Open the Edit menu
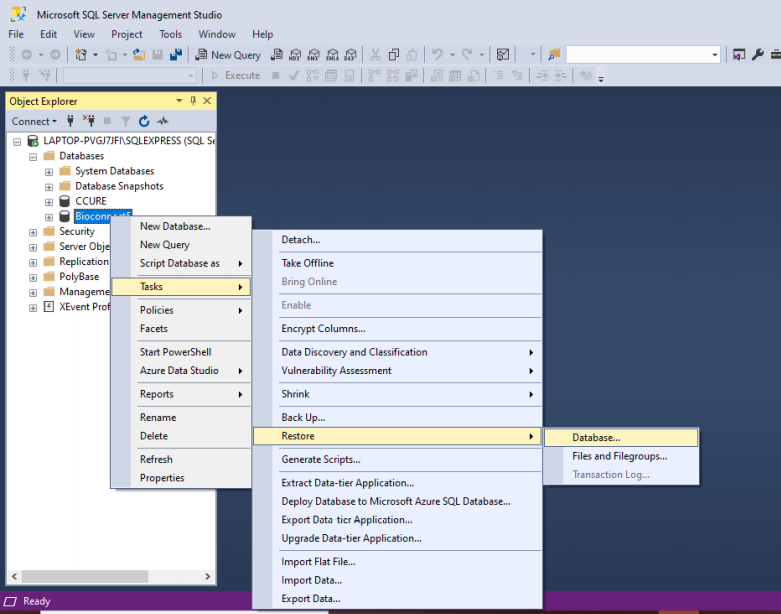Screen dimensions: 781x614 click(x=48, y=34)
